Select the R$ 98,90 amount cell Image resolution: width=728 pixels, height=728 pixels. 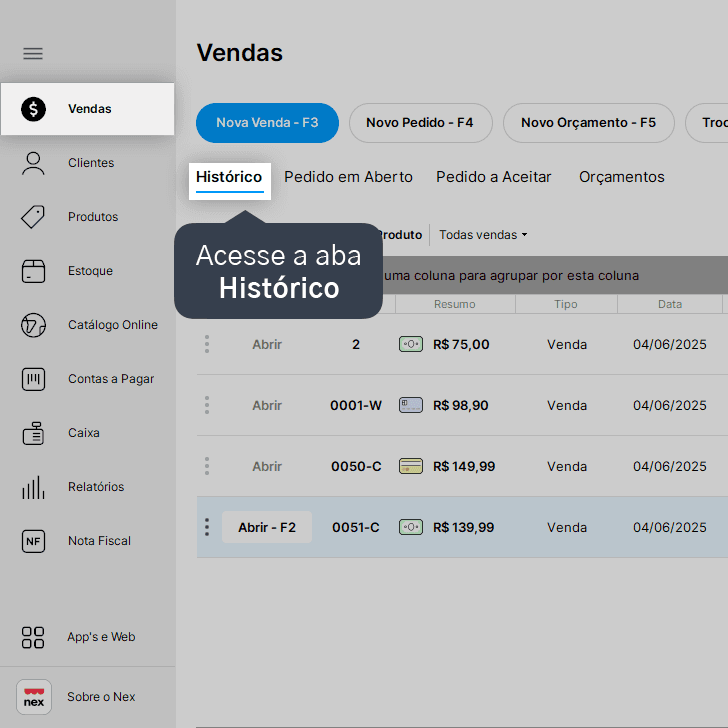[x=461, y=405]
